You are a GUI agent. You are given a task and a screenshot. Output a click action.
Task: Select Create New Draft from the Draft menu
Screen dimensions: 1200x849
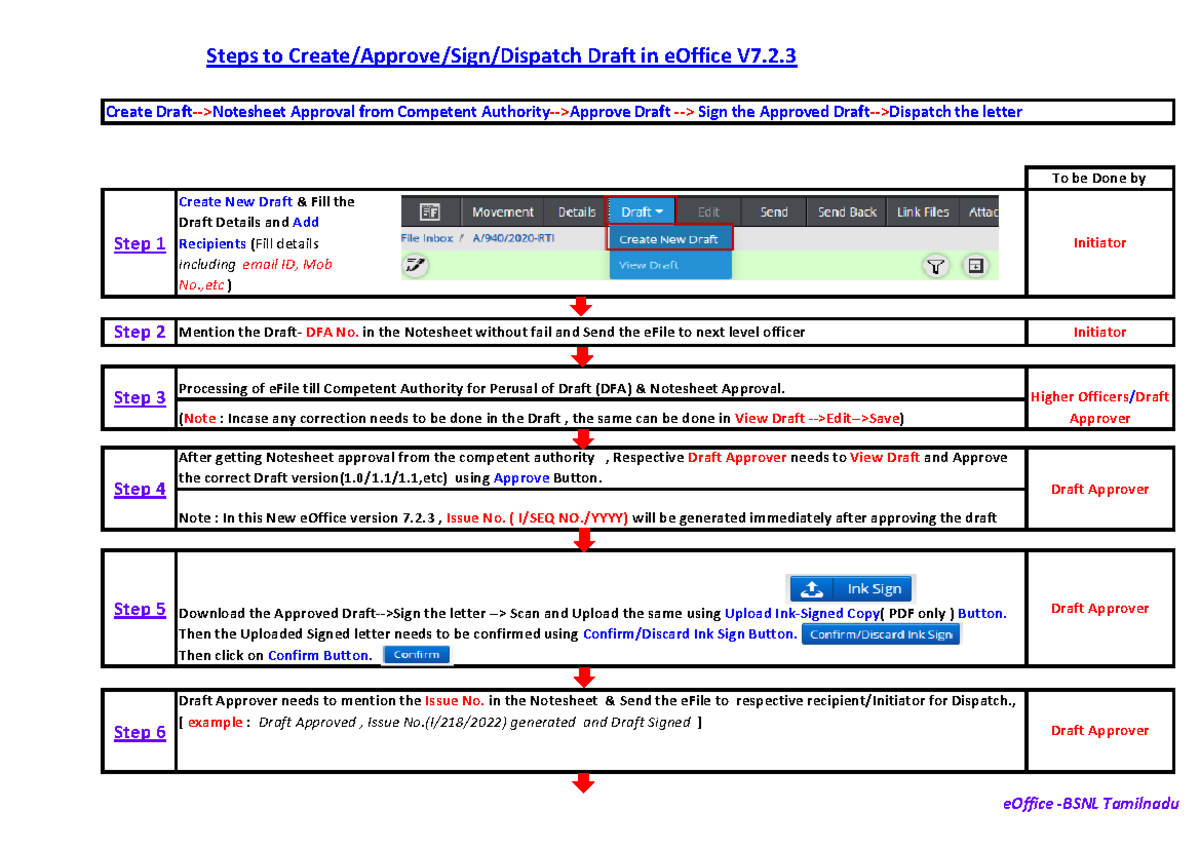tap(670, 238)
